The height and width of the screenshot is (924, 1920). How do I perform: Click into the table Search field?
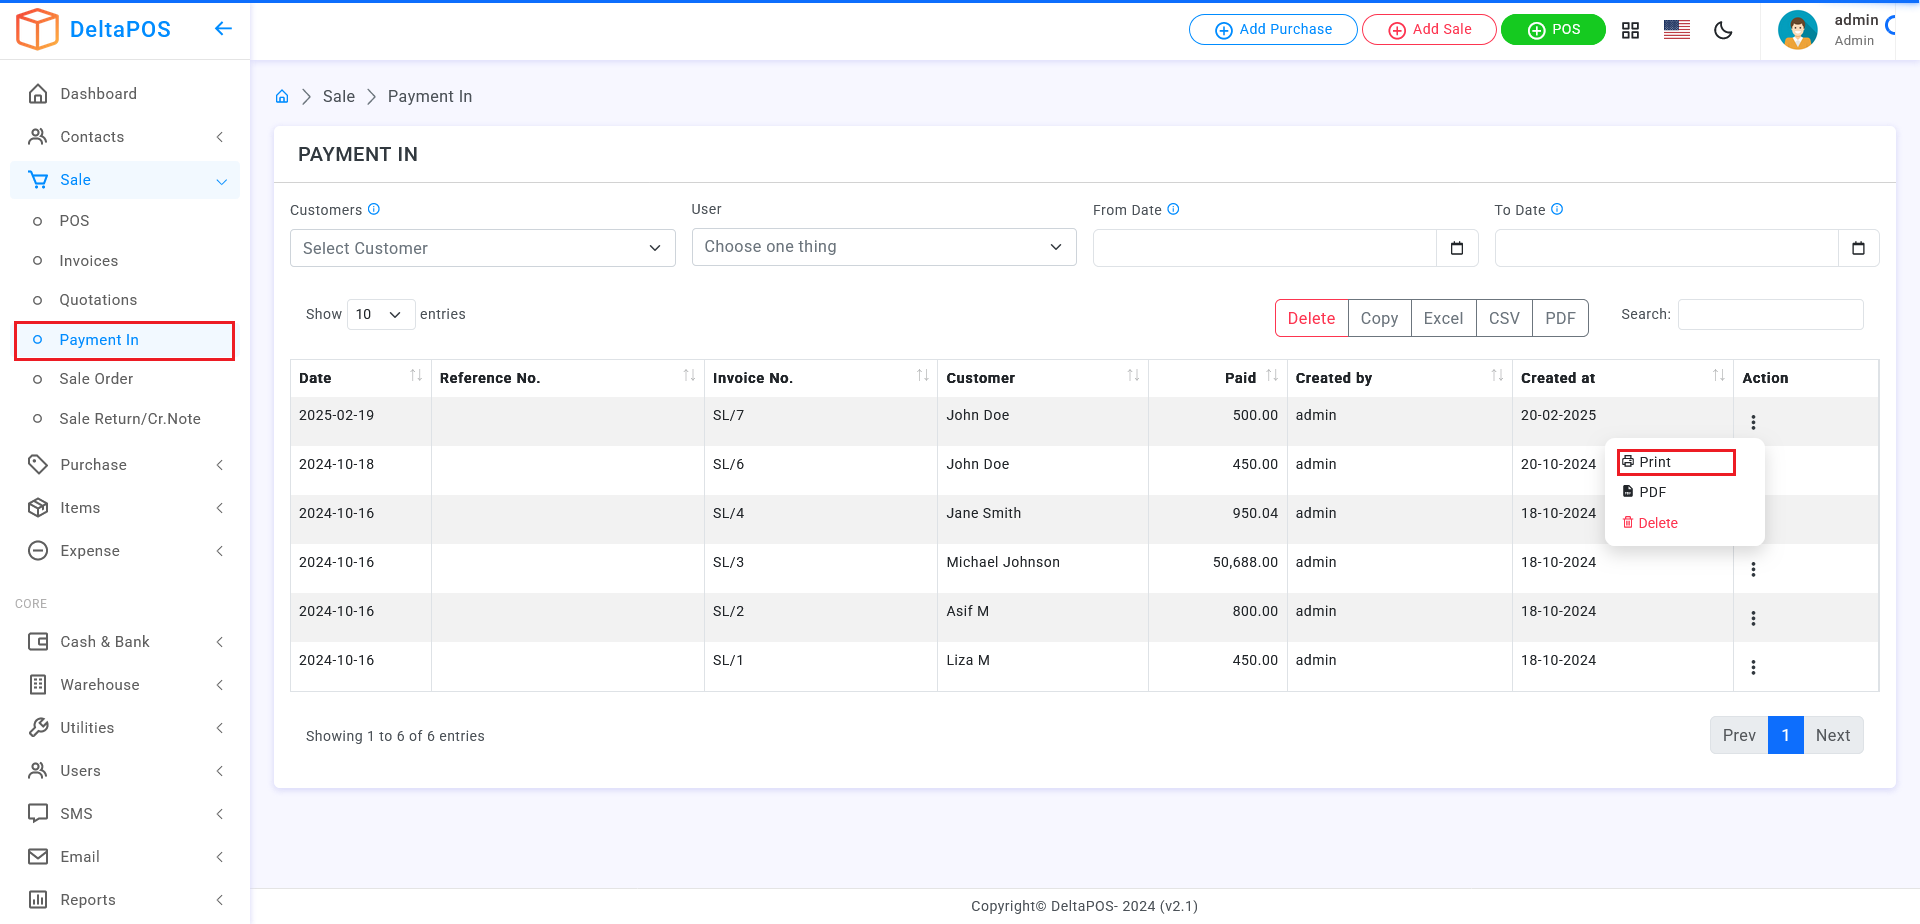pyautogui.click(x=1770, y=314)
